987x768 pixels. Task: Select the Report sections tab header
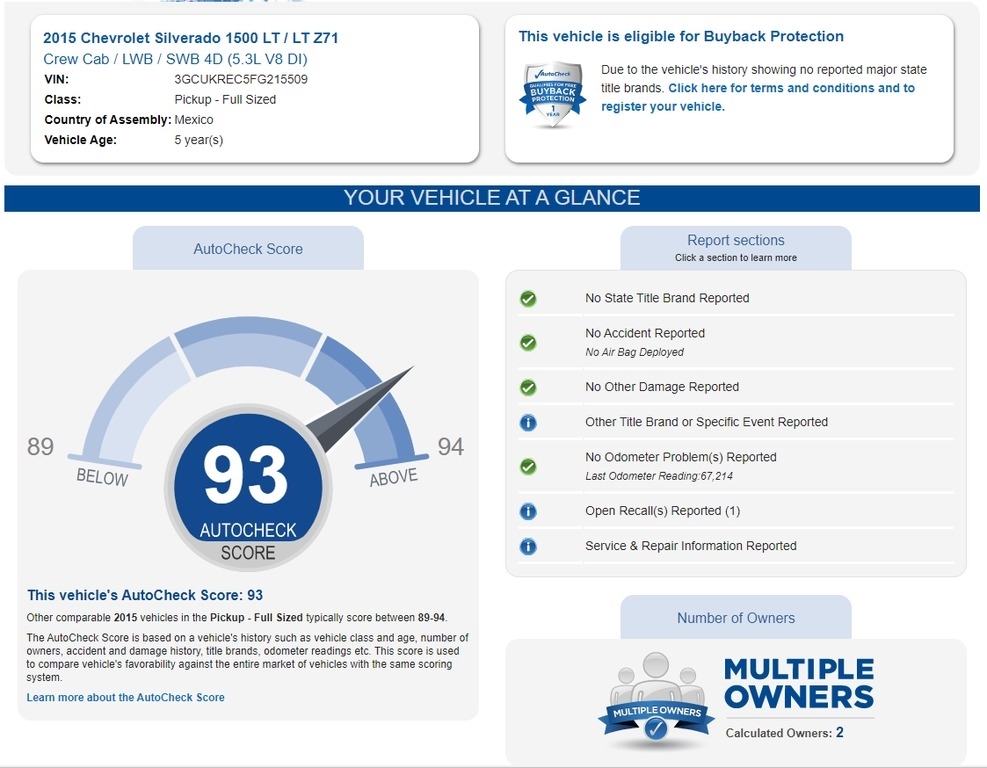point(736,247)
